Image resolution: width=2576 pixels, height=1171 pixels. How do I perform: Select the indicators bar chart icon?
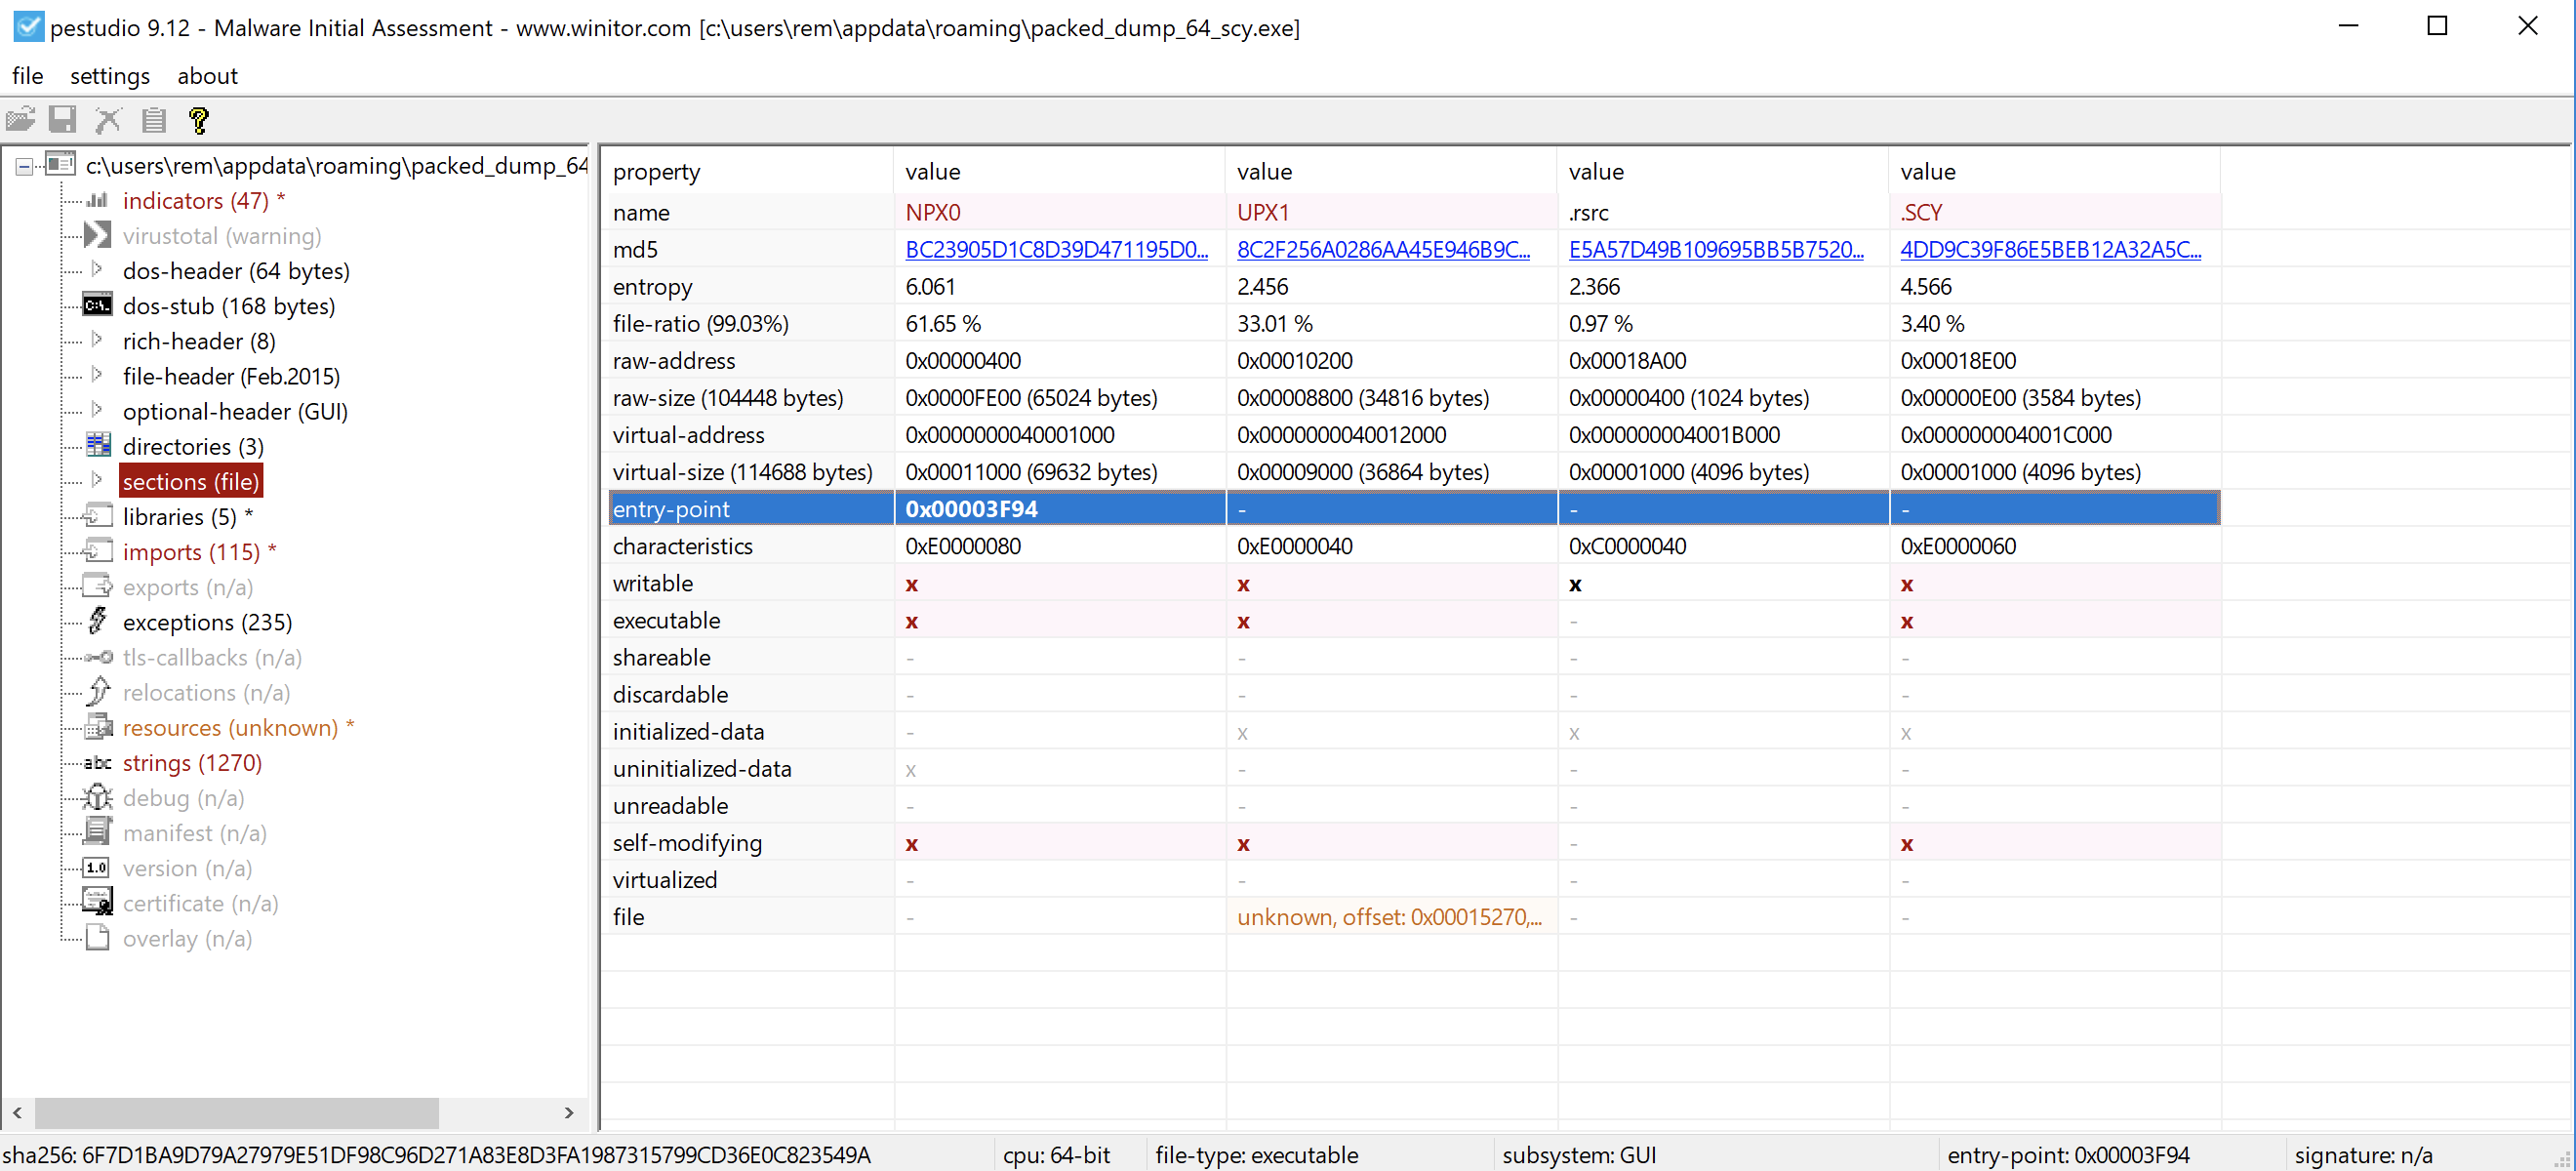(97, 200)
